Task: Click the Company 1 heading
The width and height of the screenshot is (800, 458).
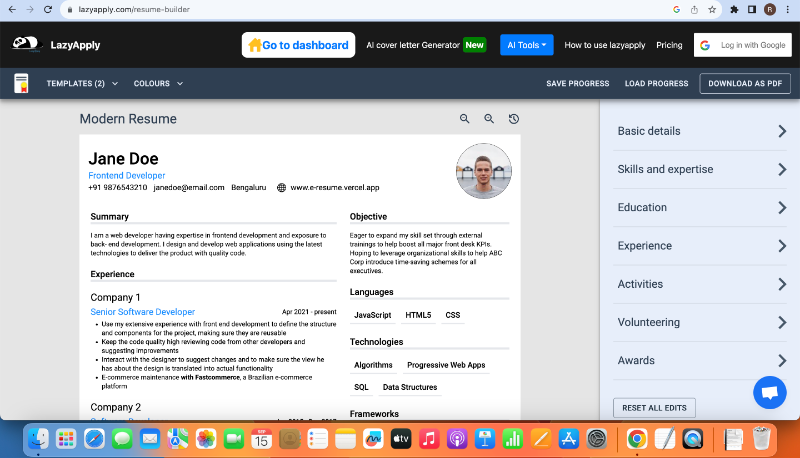Action: click(x=115, y=297)
